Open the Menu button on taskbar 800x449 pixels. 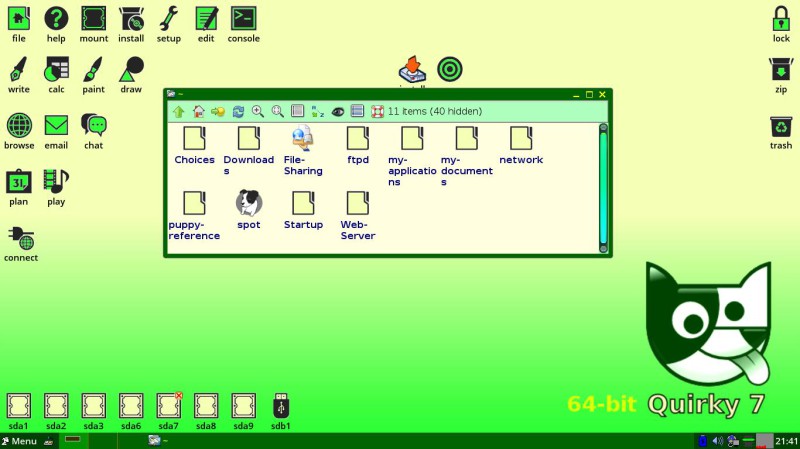click(x=19, y=441)
